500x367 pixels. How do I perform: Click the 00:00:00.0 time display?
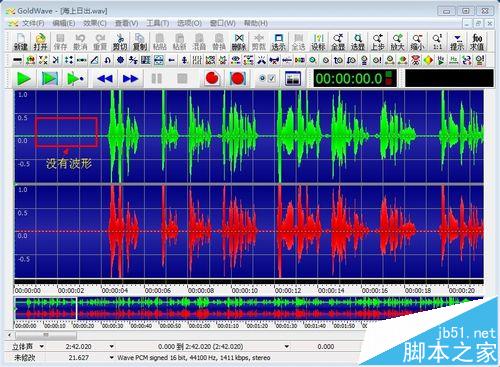(355, 79)
